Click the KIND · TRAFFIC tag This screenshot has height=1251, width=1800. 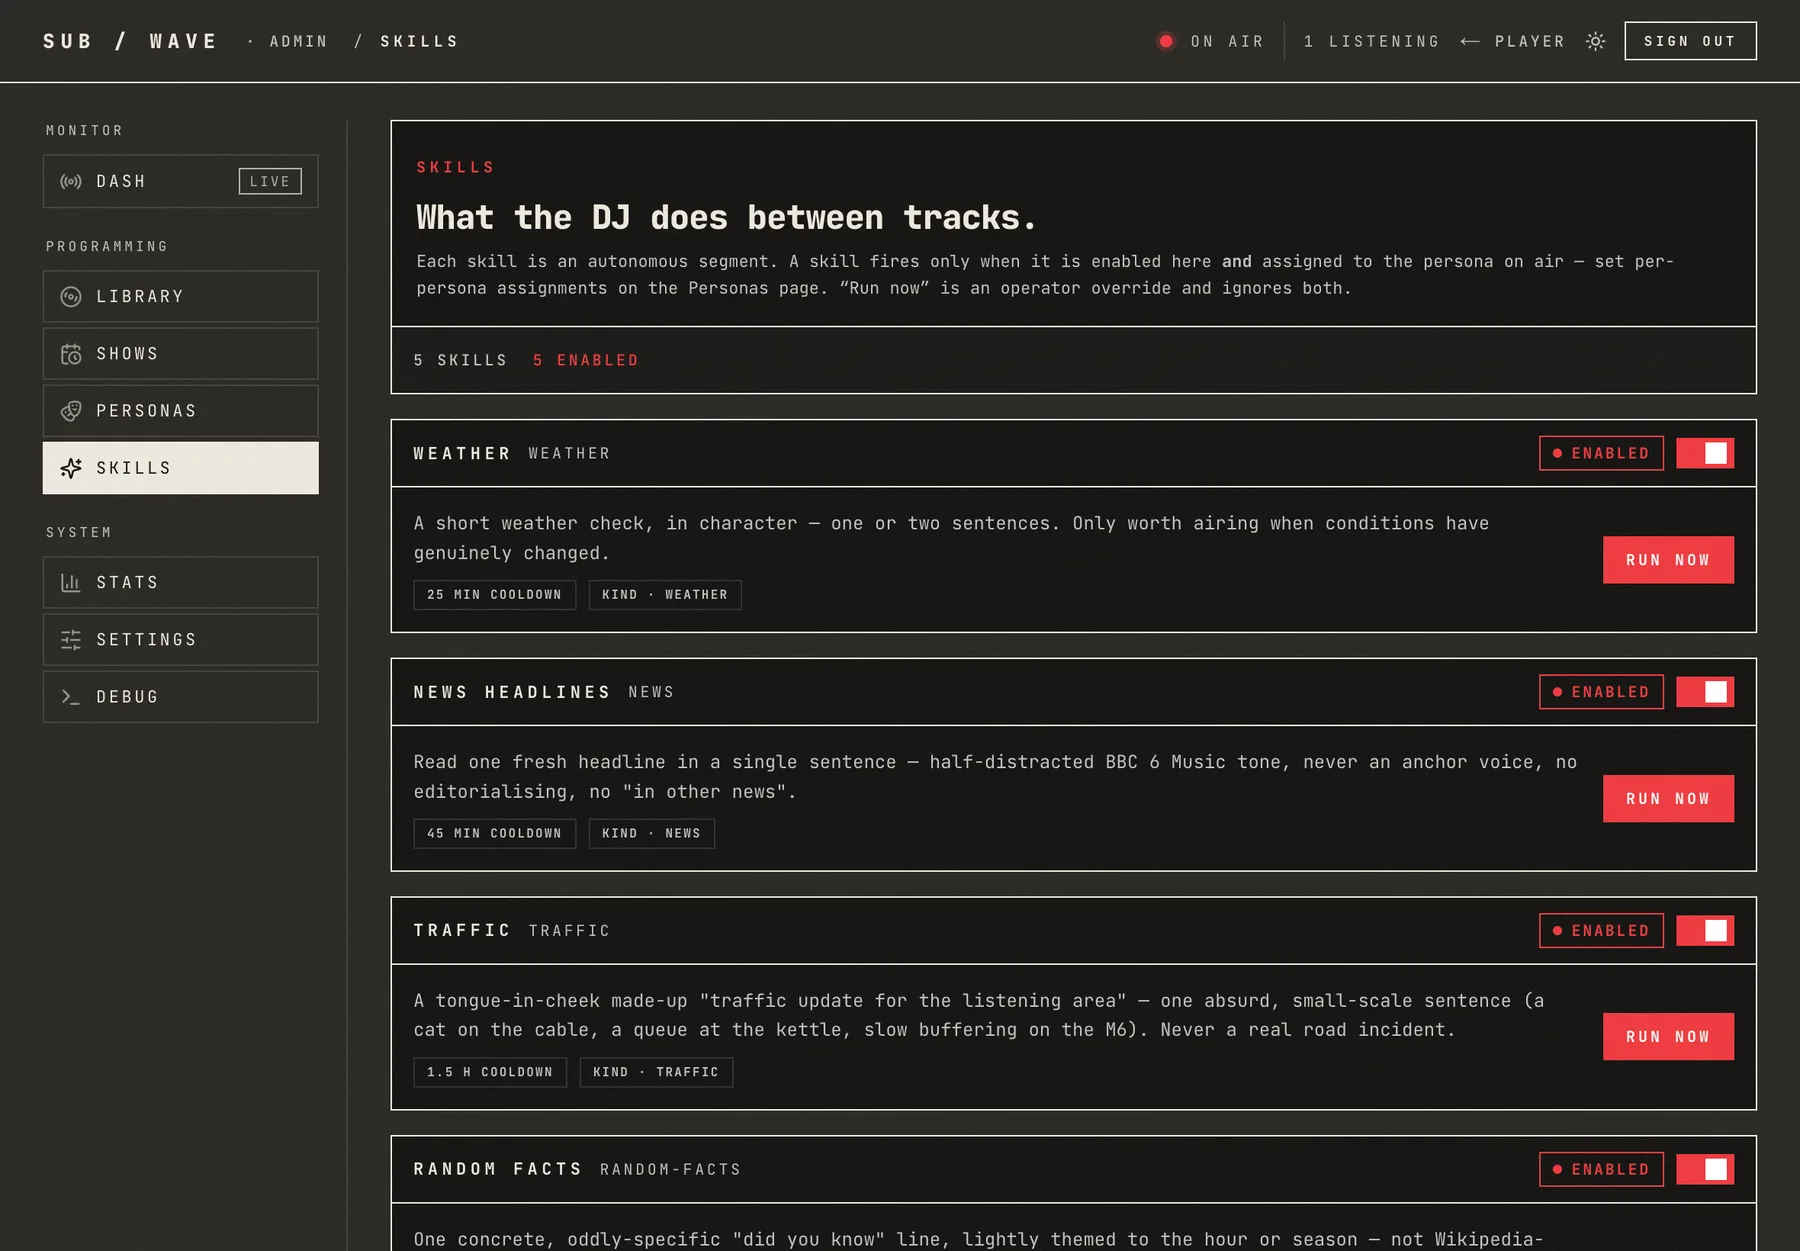(656, 1072)
